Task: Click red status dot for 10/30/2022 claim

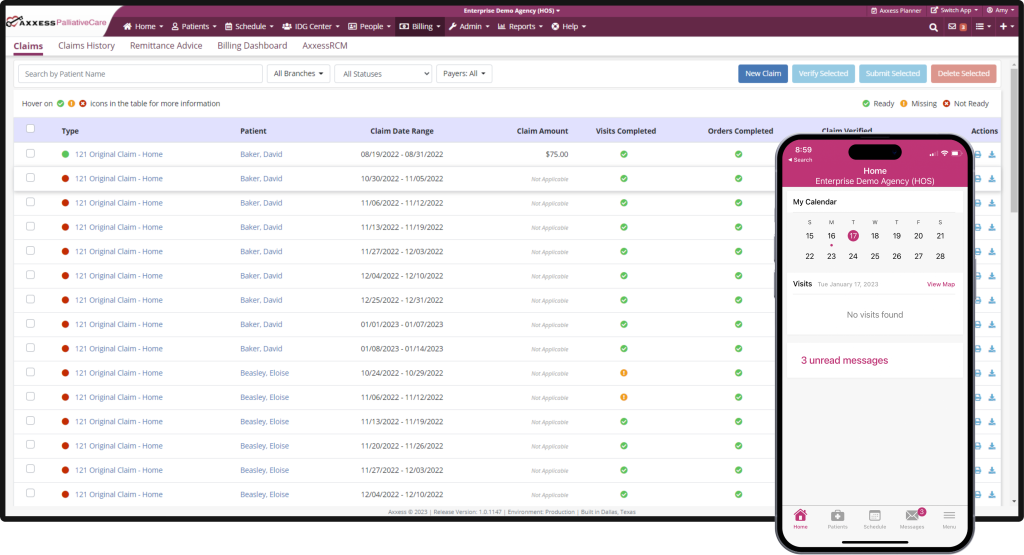Action: click(x=65, y=178)
